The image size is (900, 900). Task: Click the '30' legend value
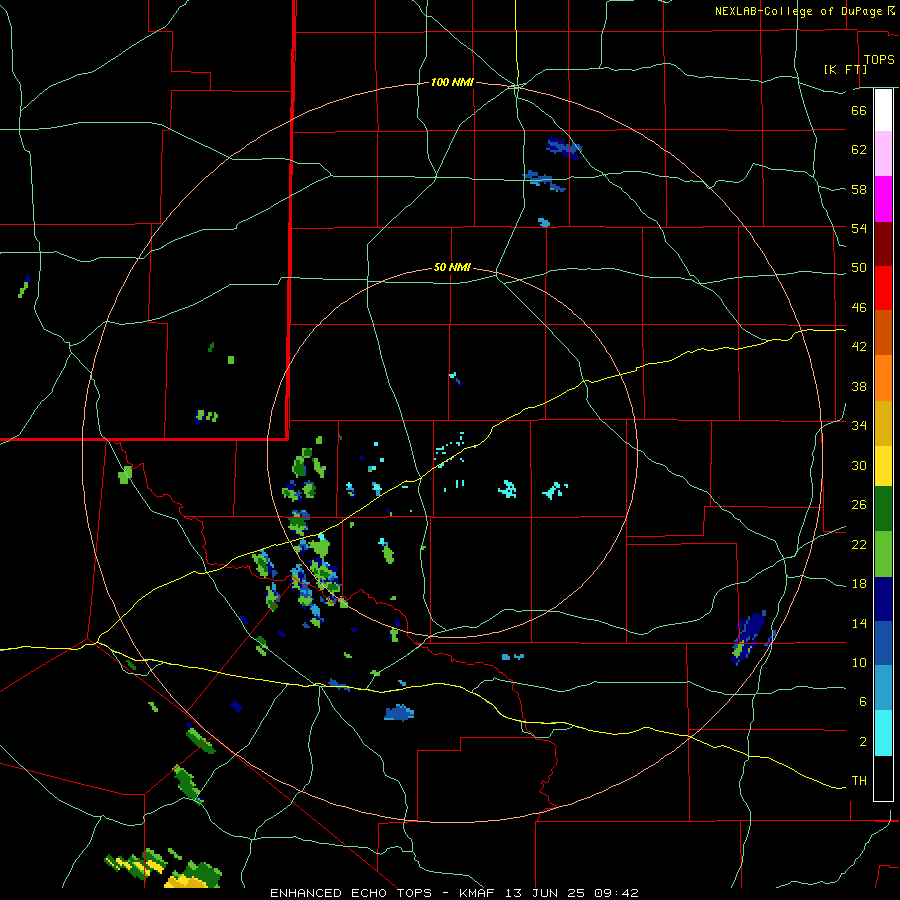[x=859, y=465]
